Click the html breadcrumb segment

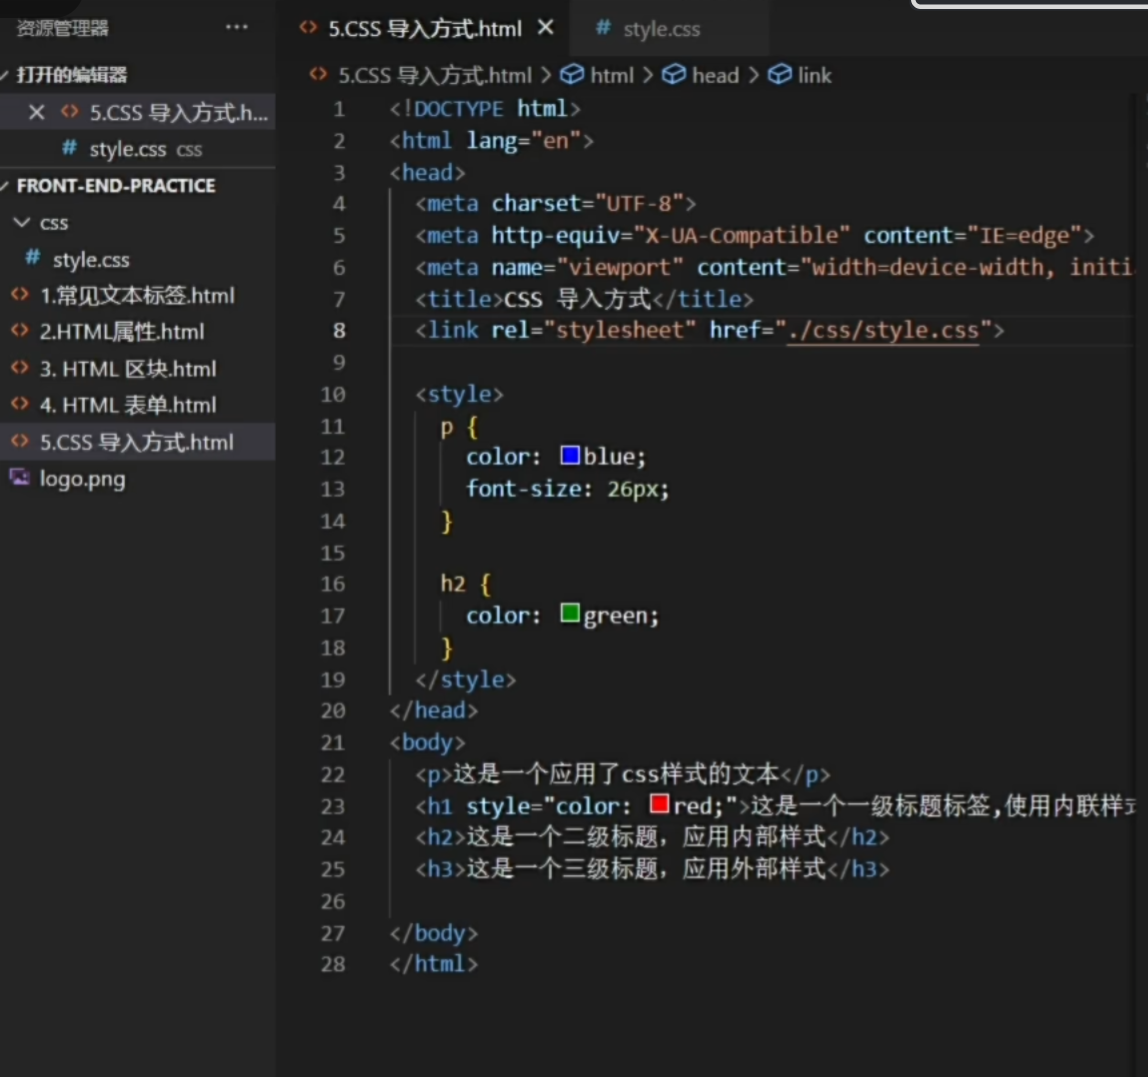[611, 75]
